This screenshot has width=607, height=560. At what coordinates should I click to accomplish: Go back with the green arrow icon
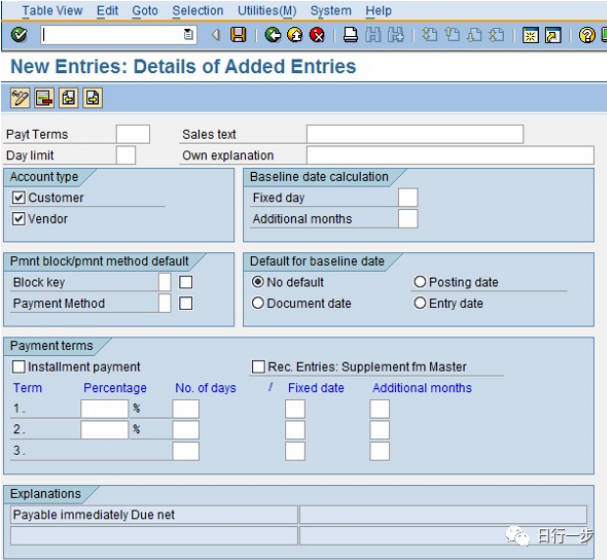(x=273, y=35)
